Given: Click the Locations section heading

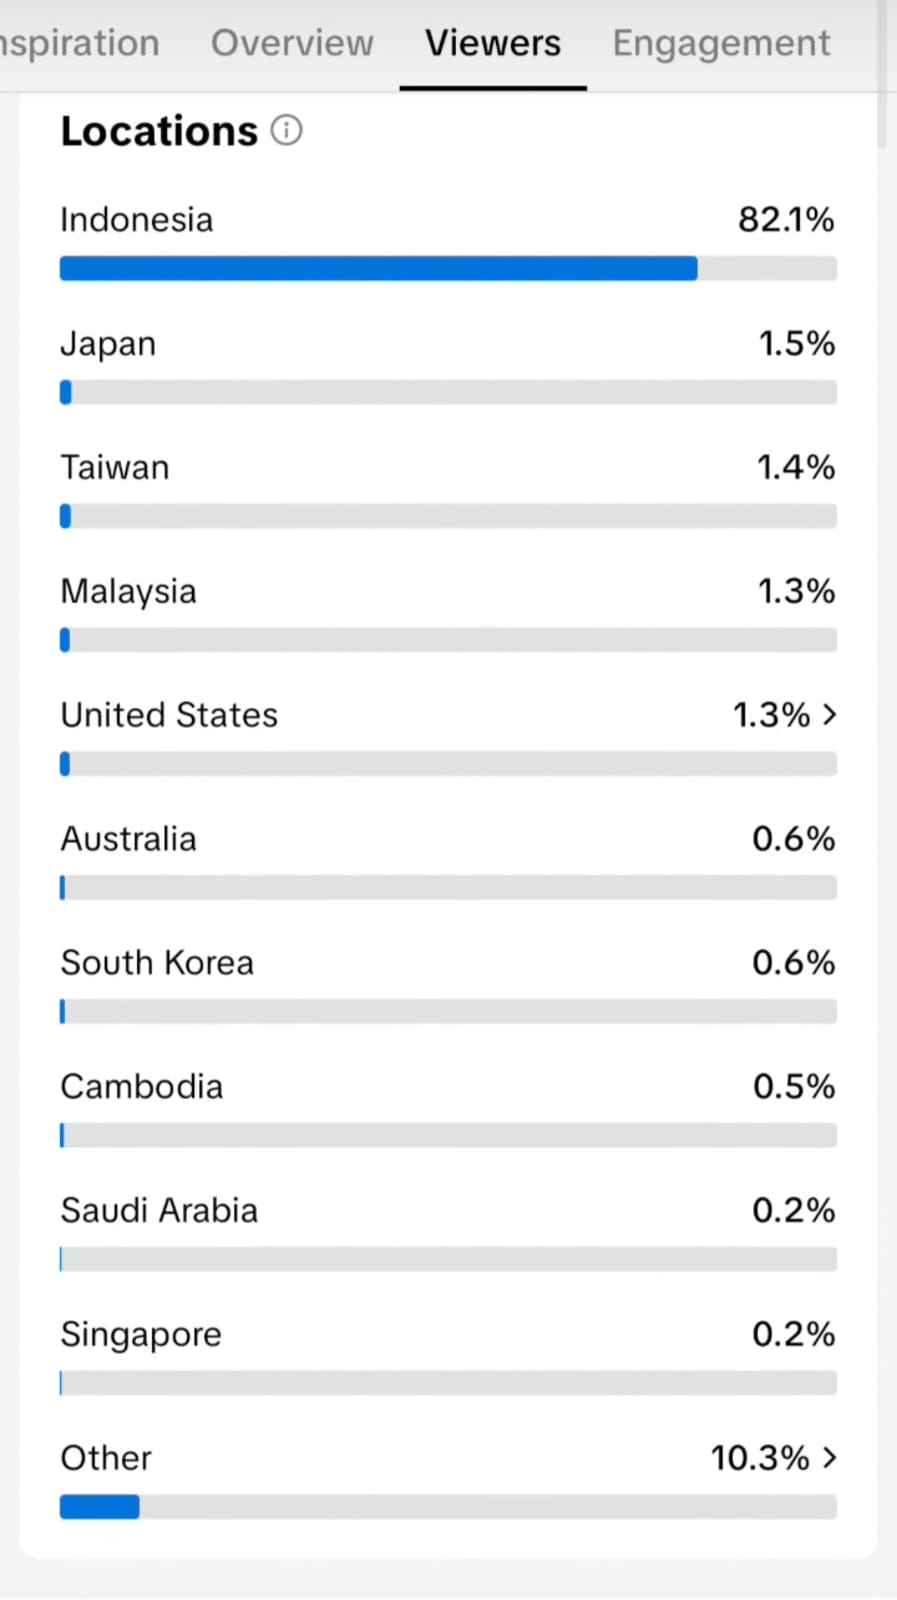Looking at the screenshot, I should (x=159, y=131).
